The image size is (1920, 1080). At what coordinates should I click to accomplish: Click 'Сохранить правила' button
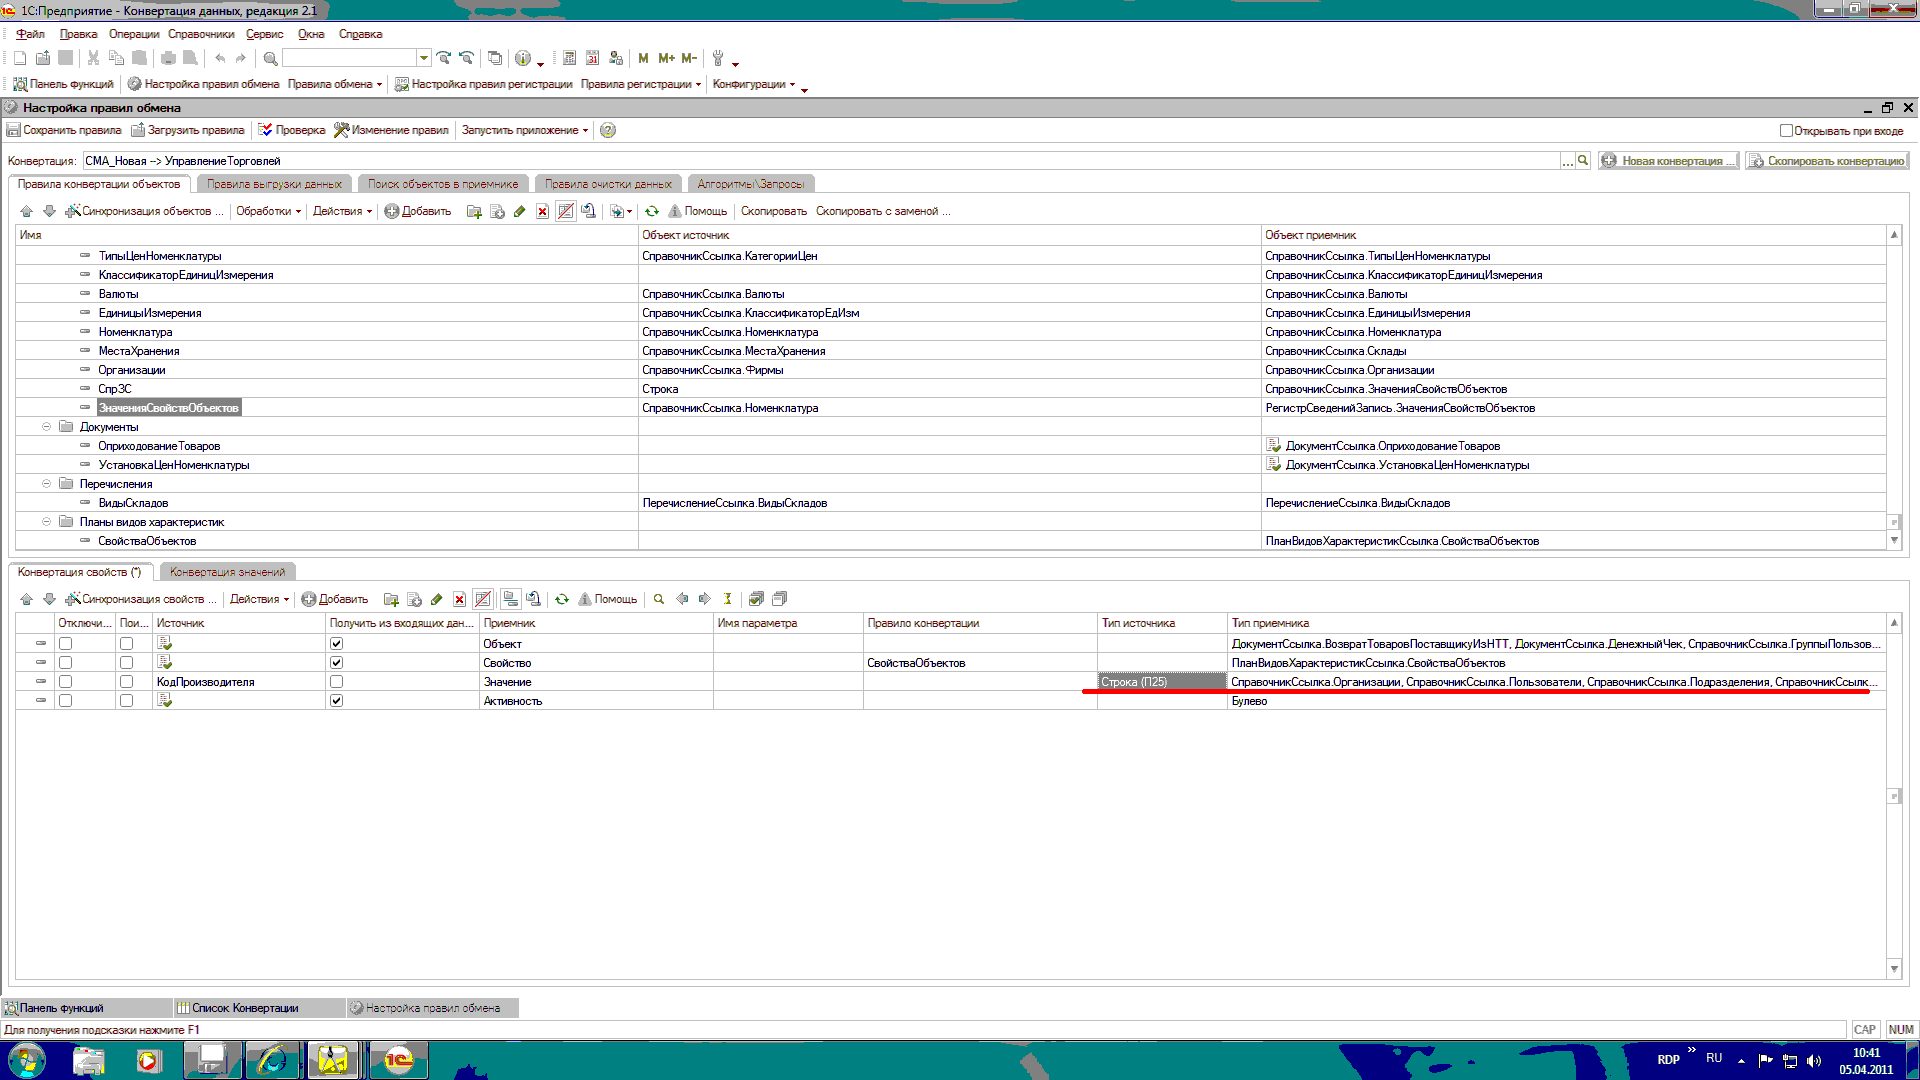[64, 130]
